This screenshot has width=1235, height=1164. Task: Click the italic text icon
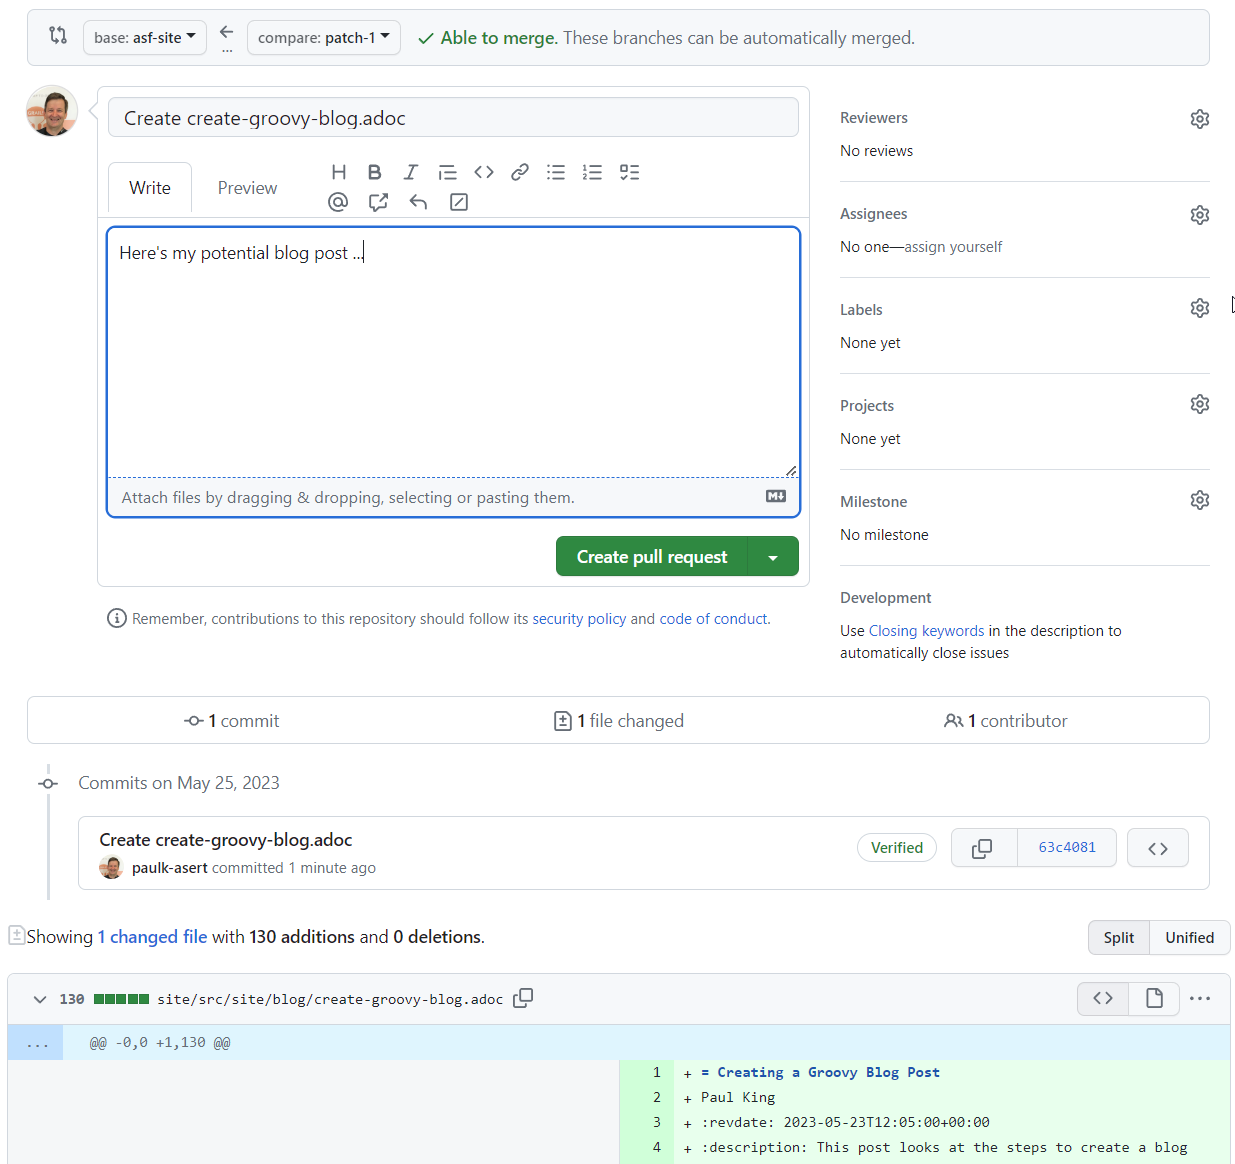pos(410,172)
